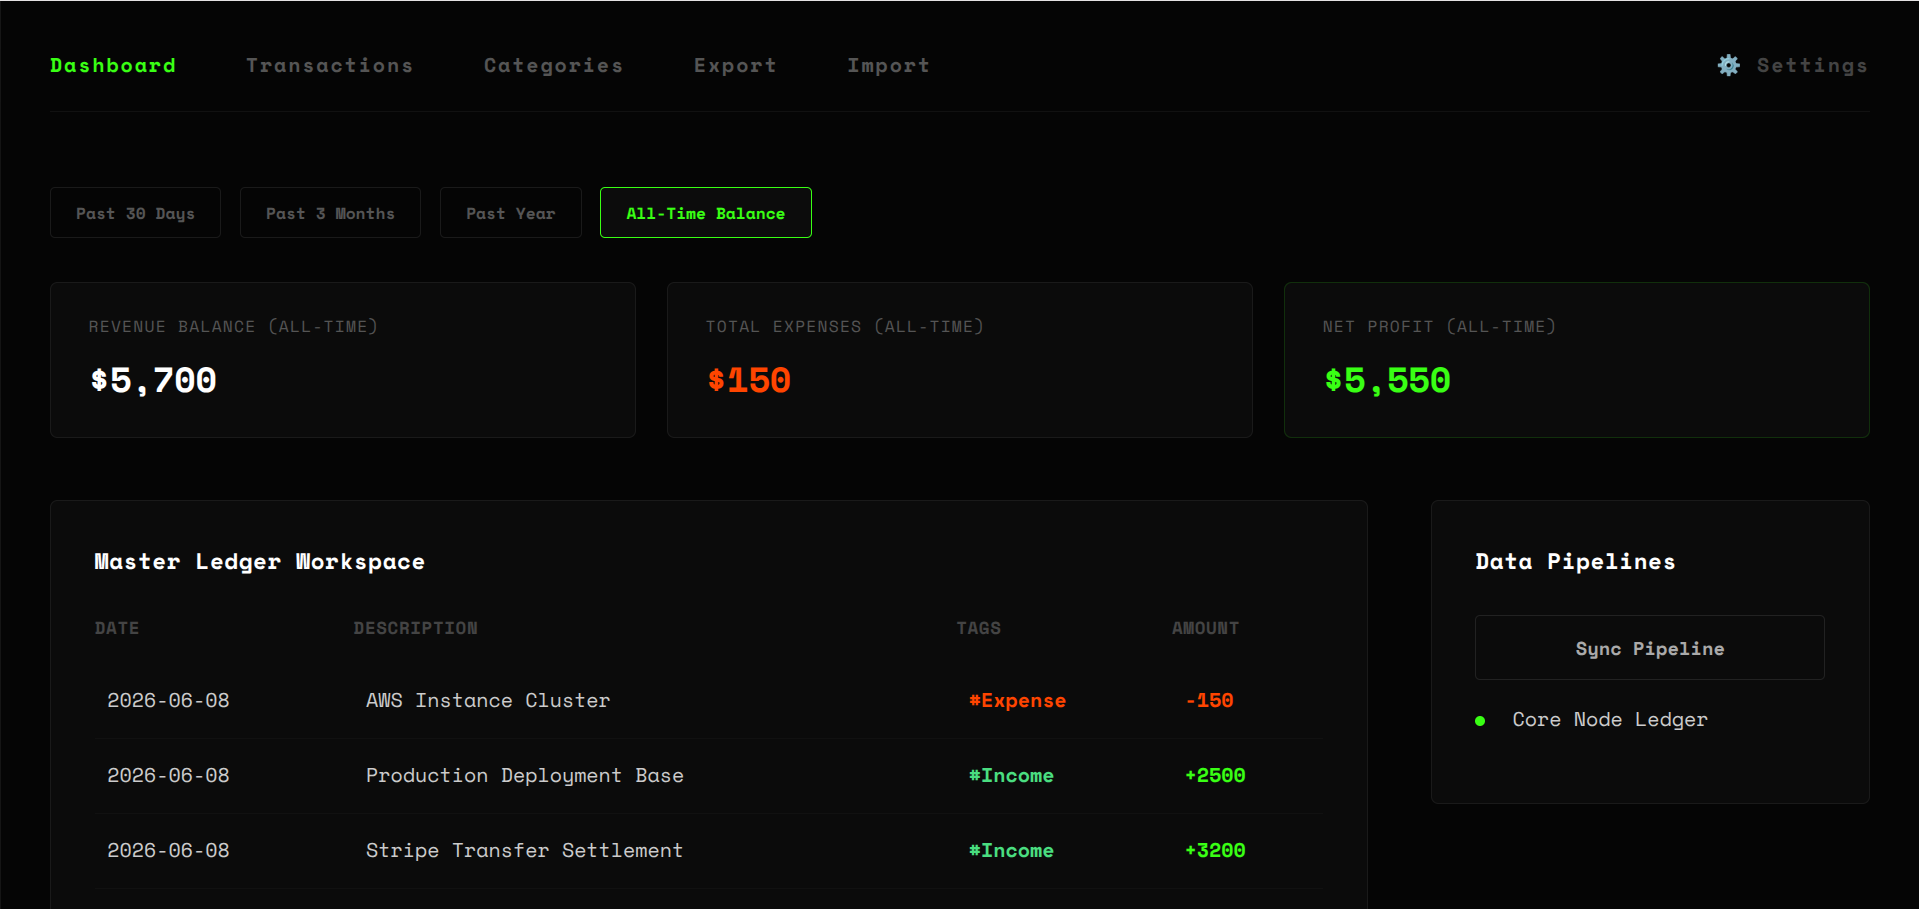Click the -150 amount
Screen dimensions: 1919x909
pyautogui.click(x=1209, y=701)
